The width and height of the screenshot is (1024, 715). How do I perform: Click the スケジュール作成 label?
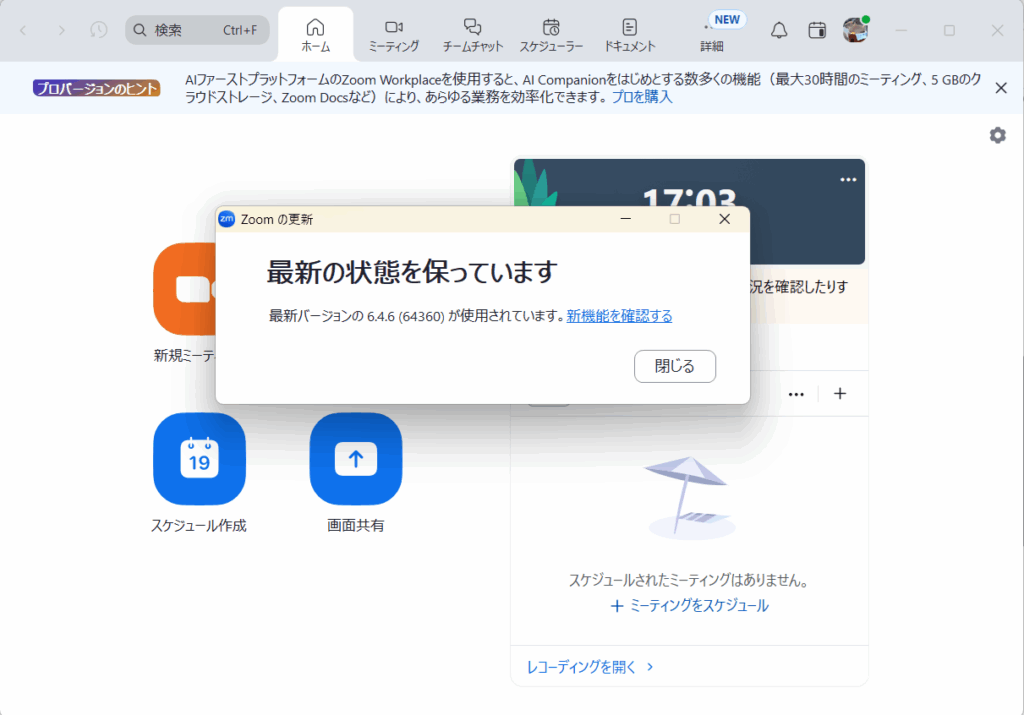199,526
